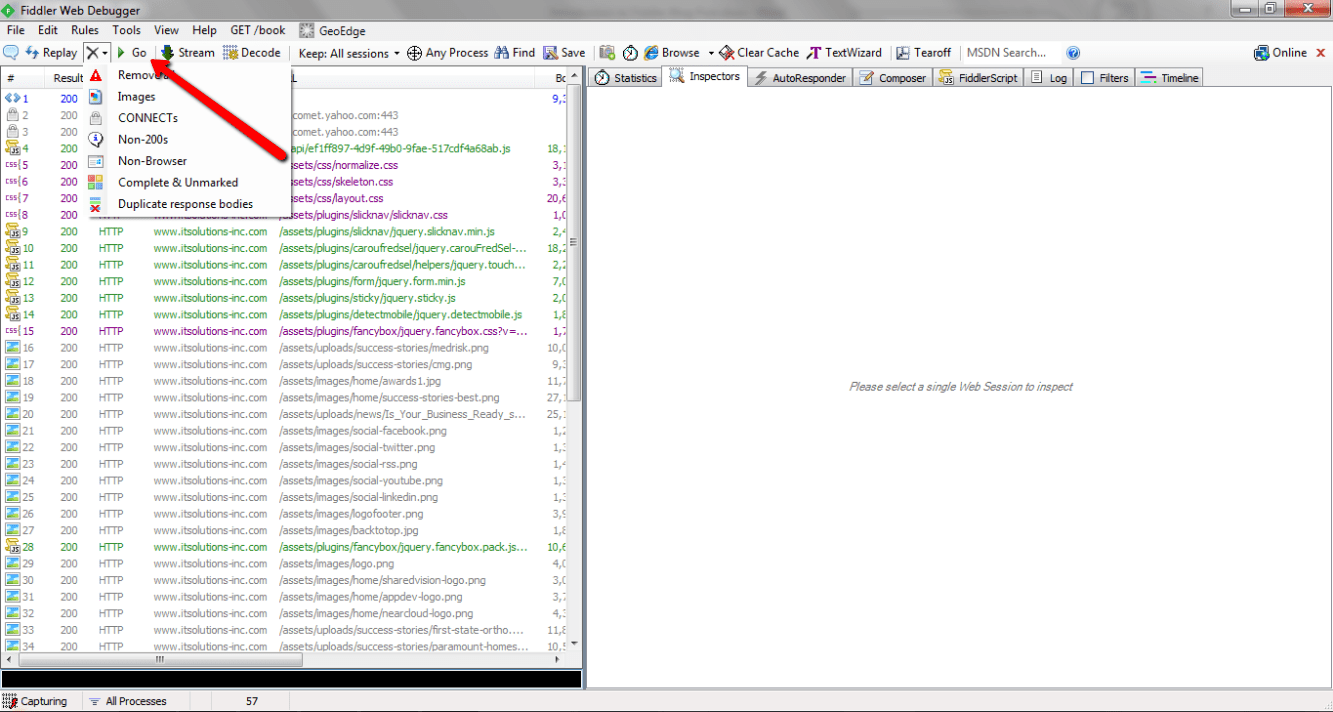This screenshot has width=1333, height=712.
Task: Open Find with the binoculars icon
Action: [515, 53]
